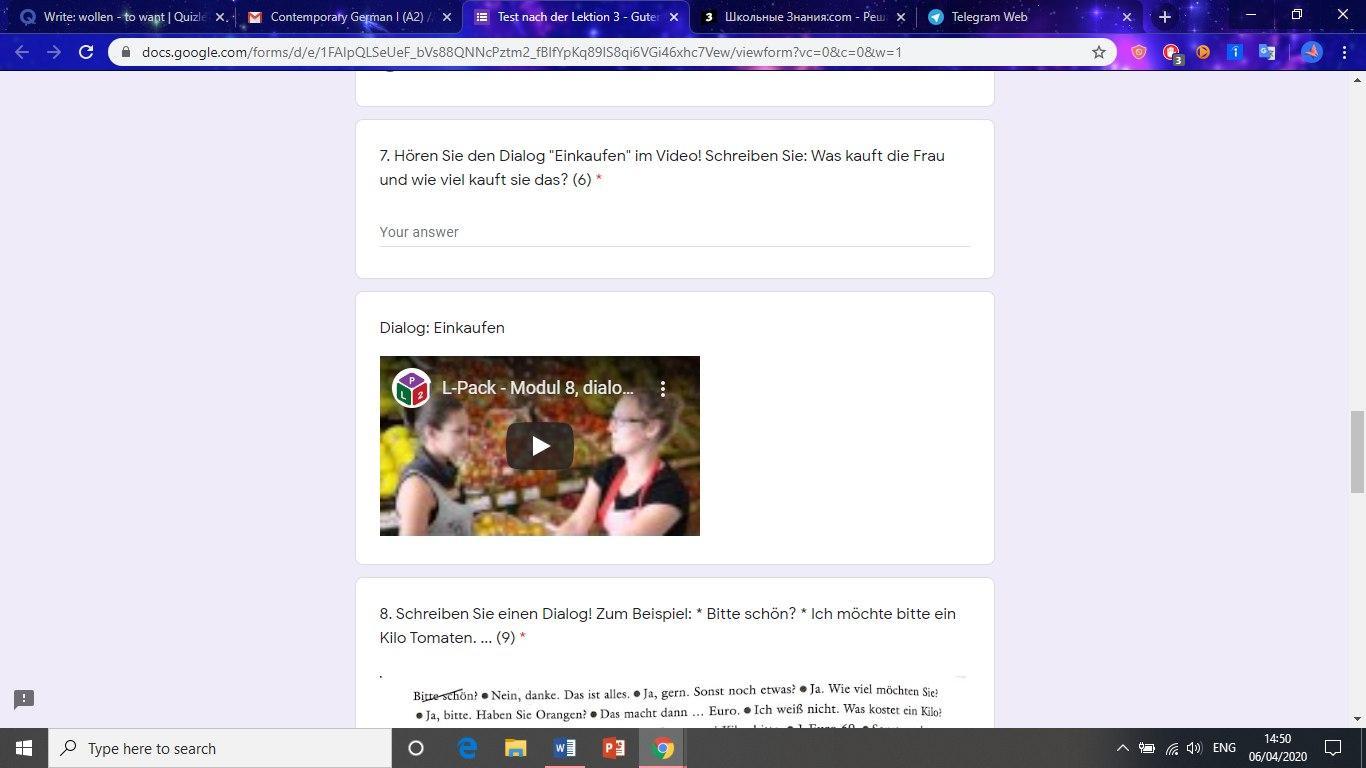This screenshot has height=768, width=1366.
Task: Open the red ad-blocker extension with badge 3
Action: click(1172, 52)
